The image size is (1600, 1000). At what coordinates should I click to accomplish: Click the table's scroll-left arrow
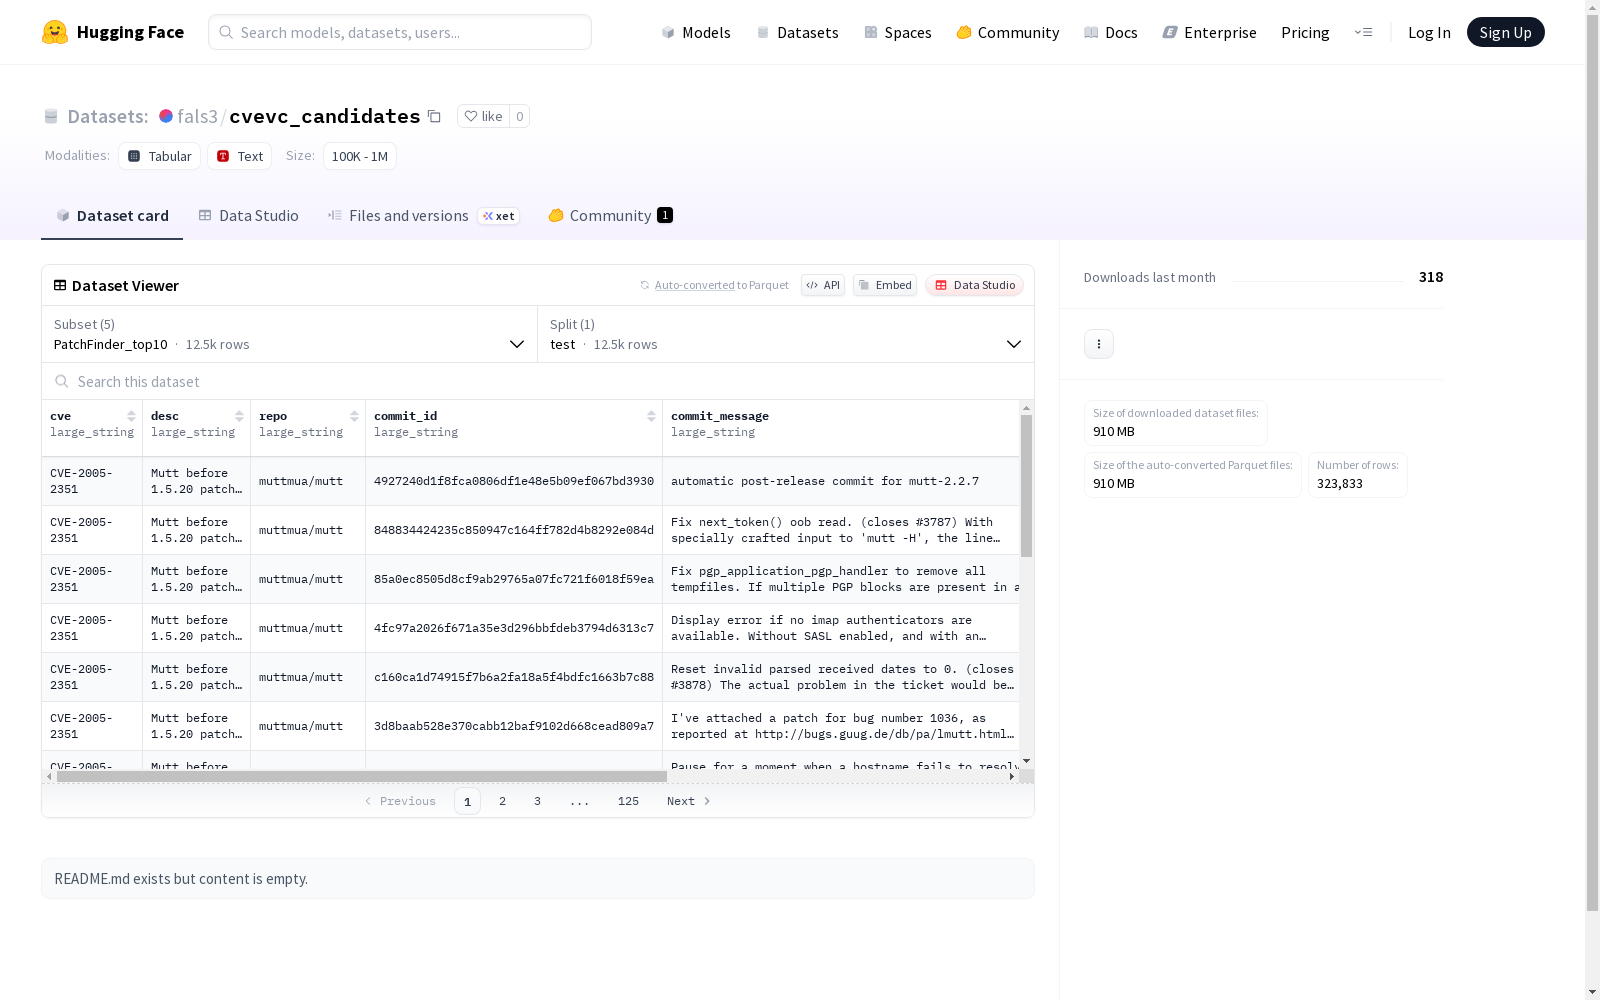[x=49, y=776]
